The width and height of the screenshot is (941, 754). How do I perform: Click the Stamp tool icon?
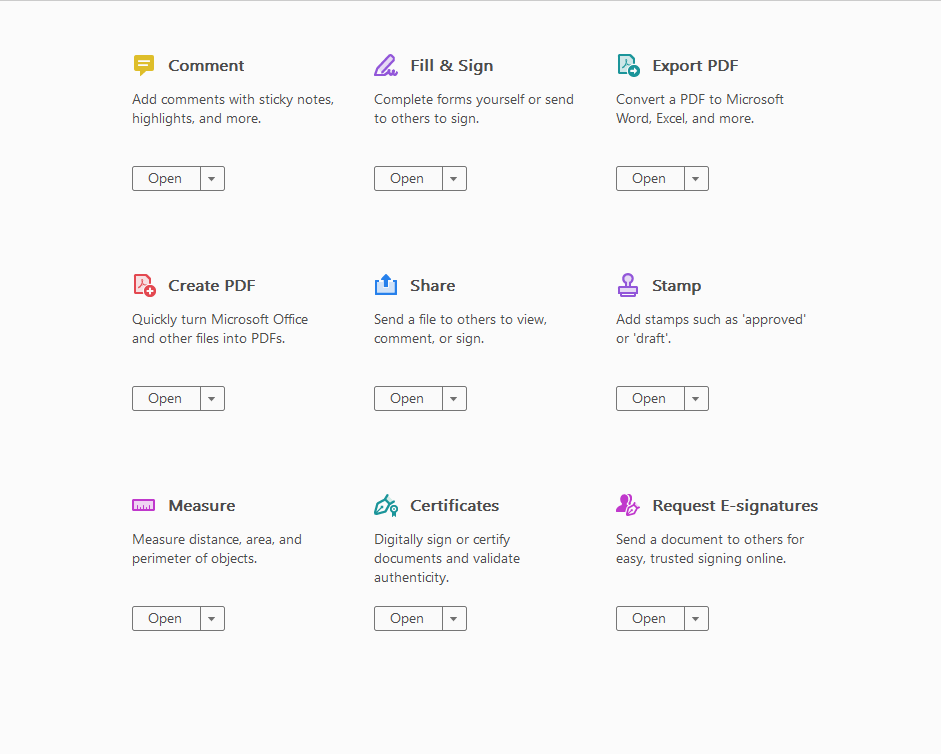628,284
